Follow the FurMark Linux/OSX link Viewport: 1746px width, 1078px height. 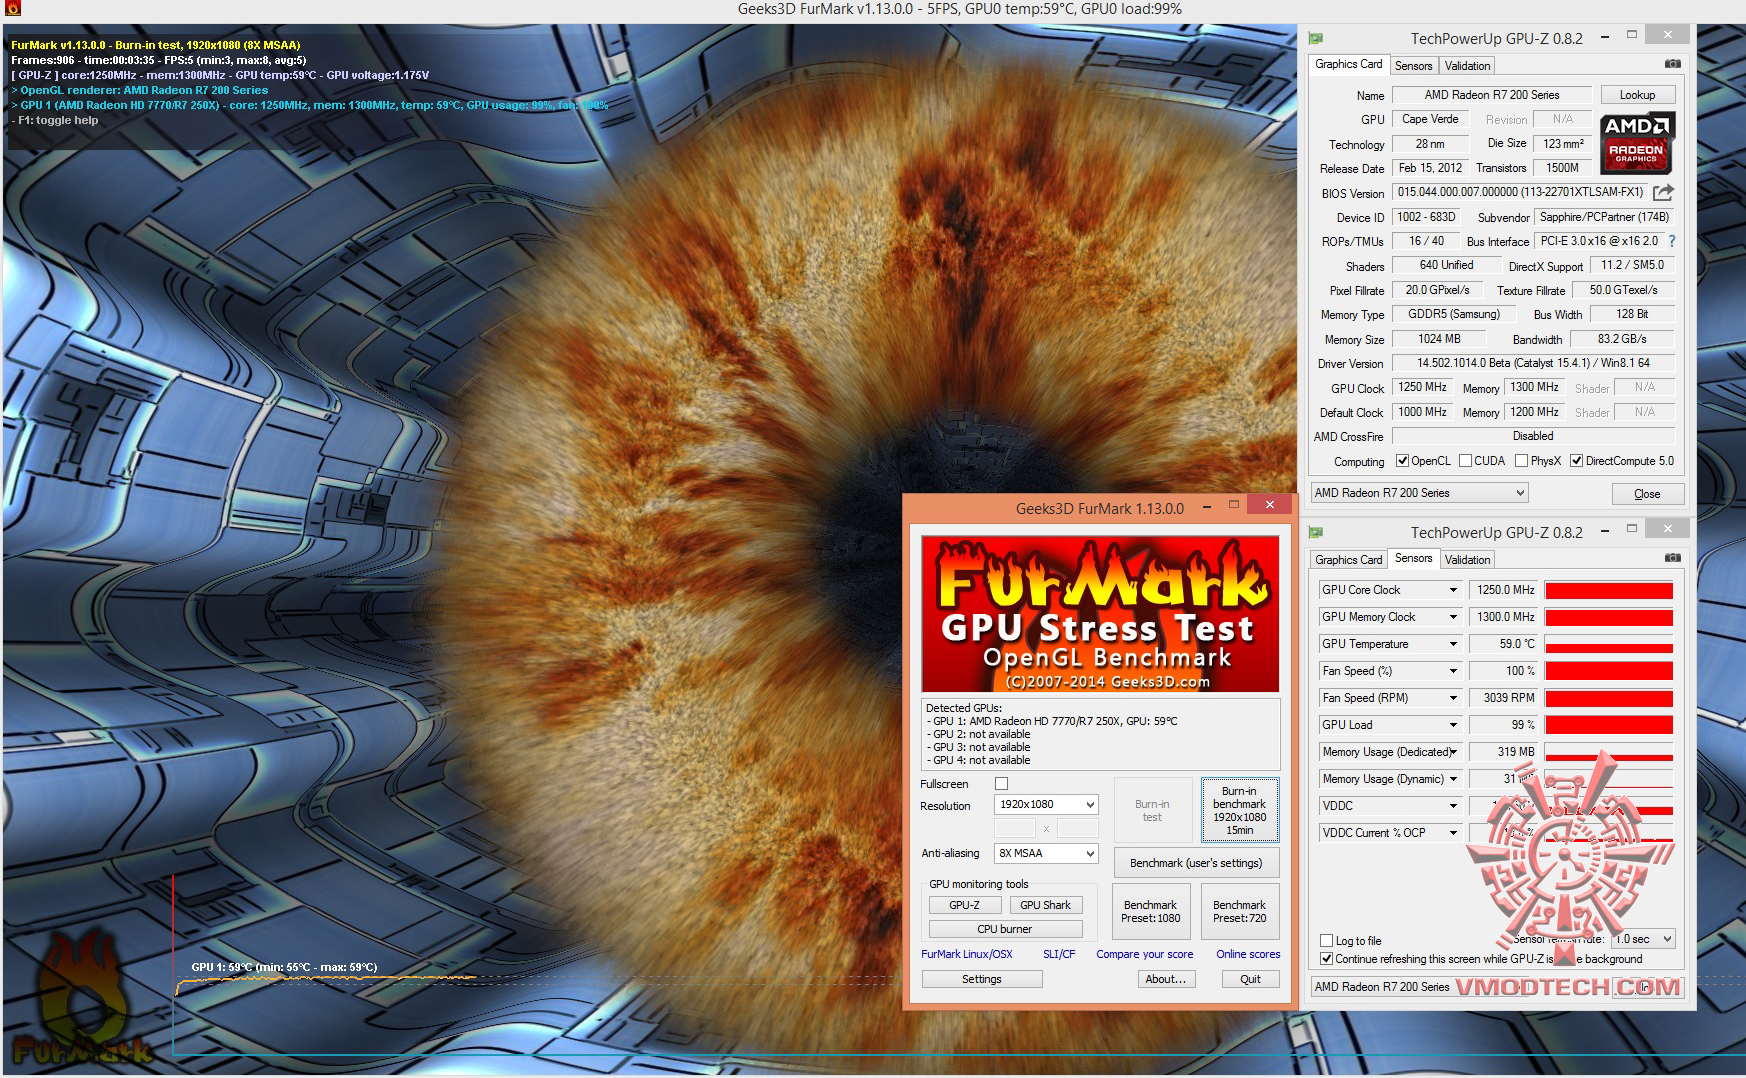(x=966, y=954)
